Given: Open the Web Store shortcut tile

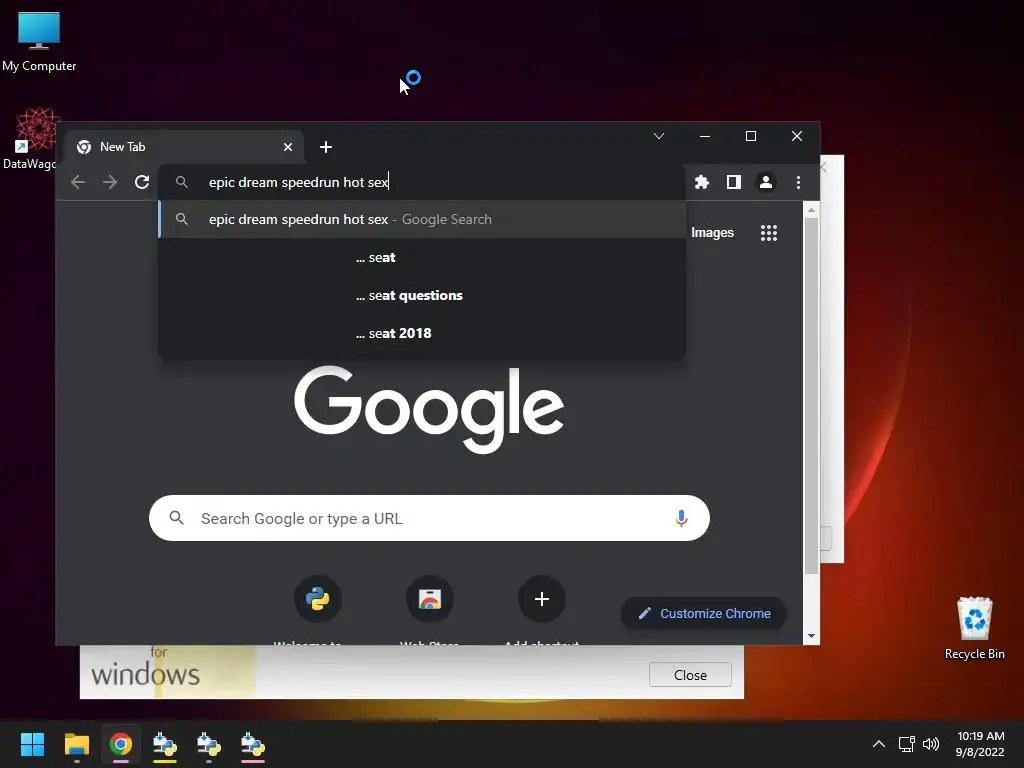Looking at the screenshot, I should click(x=430, y=599).
